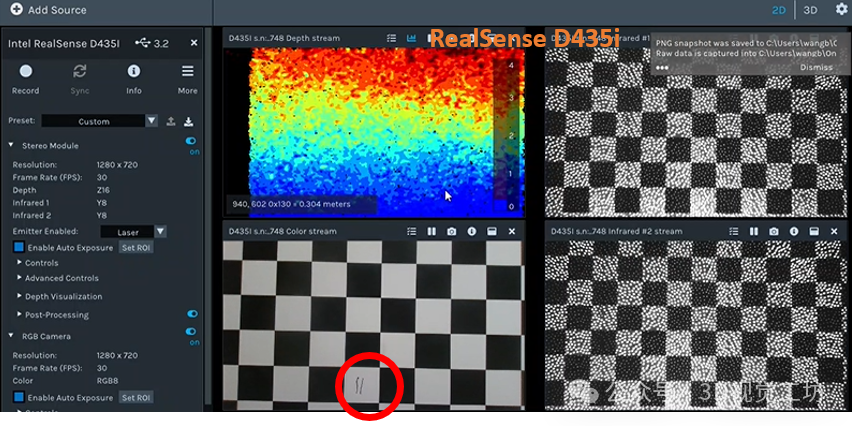
Task: Click Set ROI under RGB Camera
Action: pyautogui.click(x=136, y=397)
